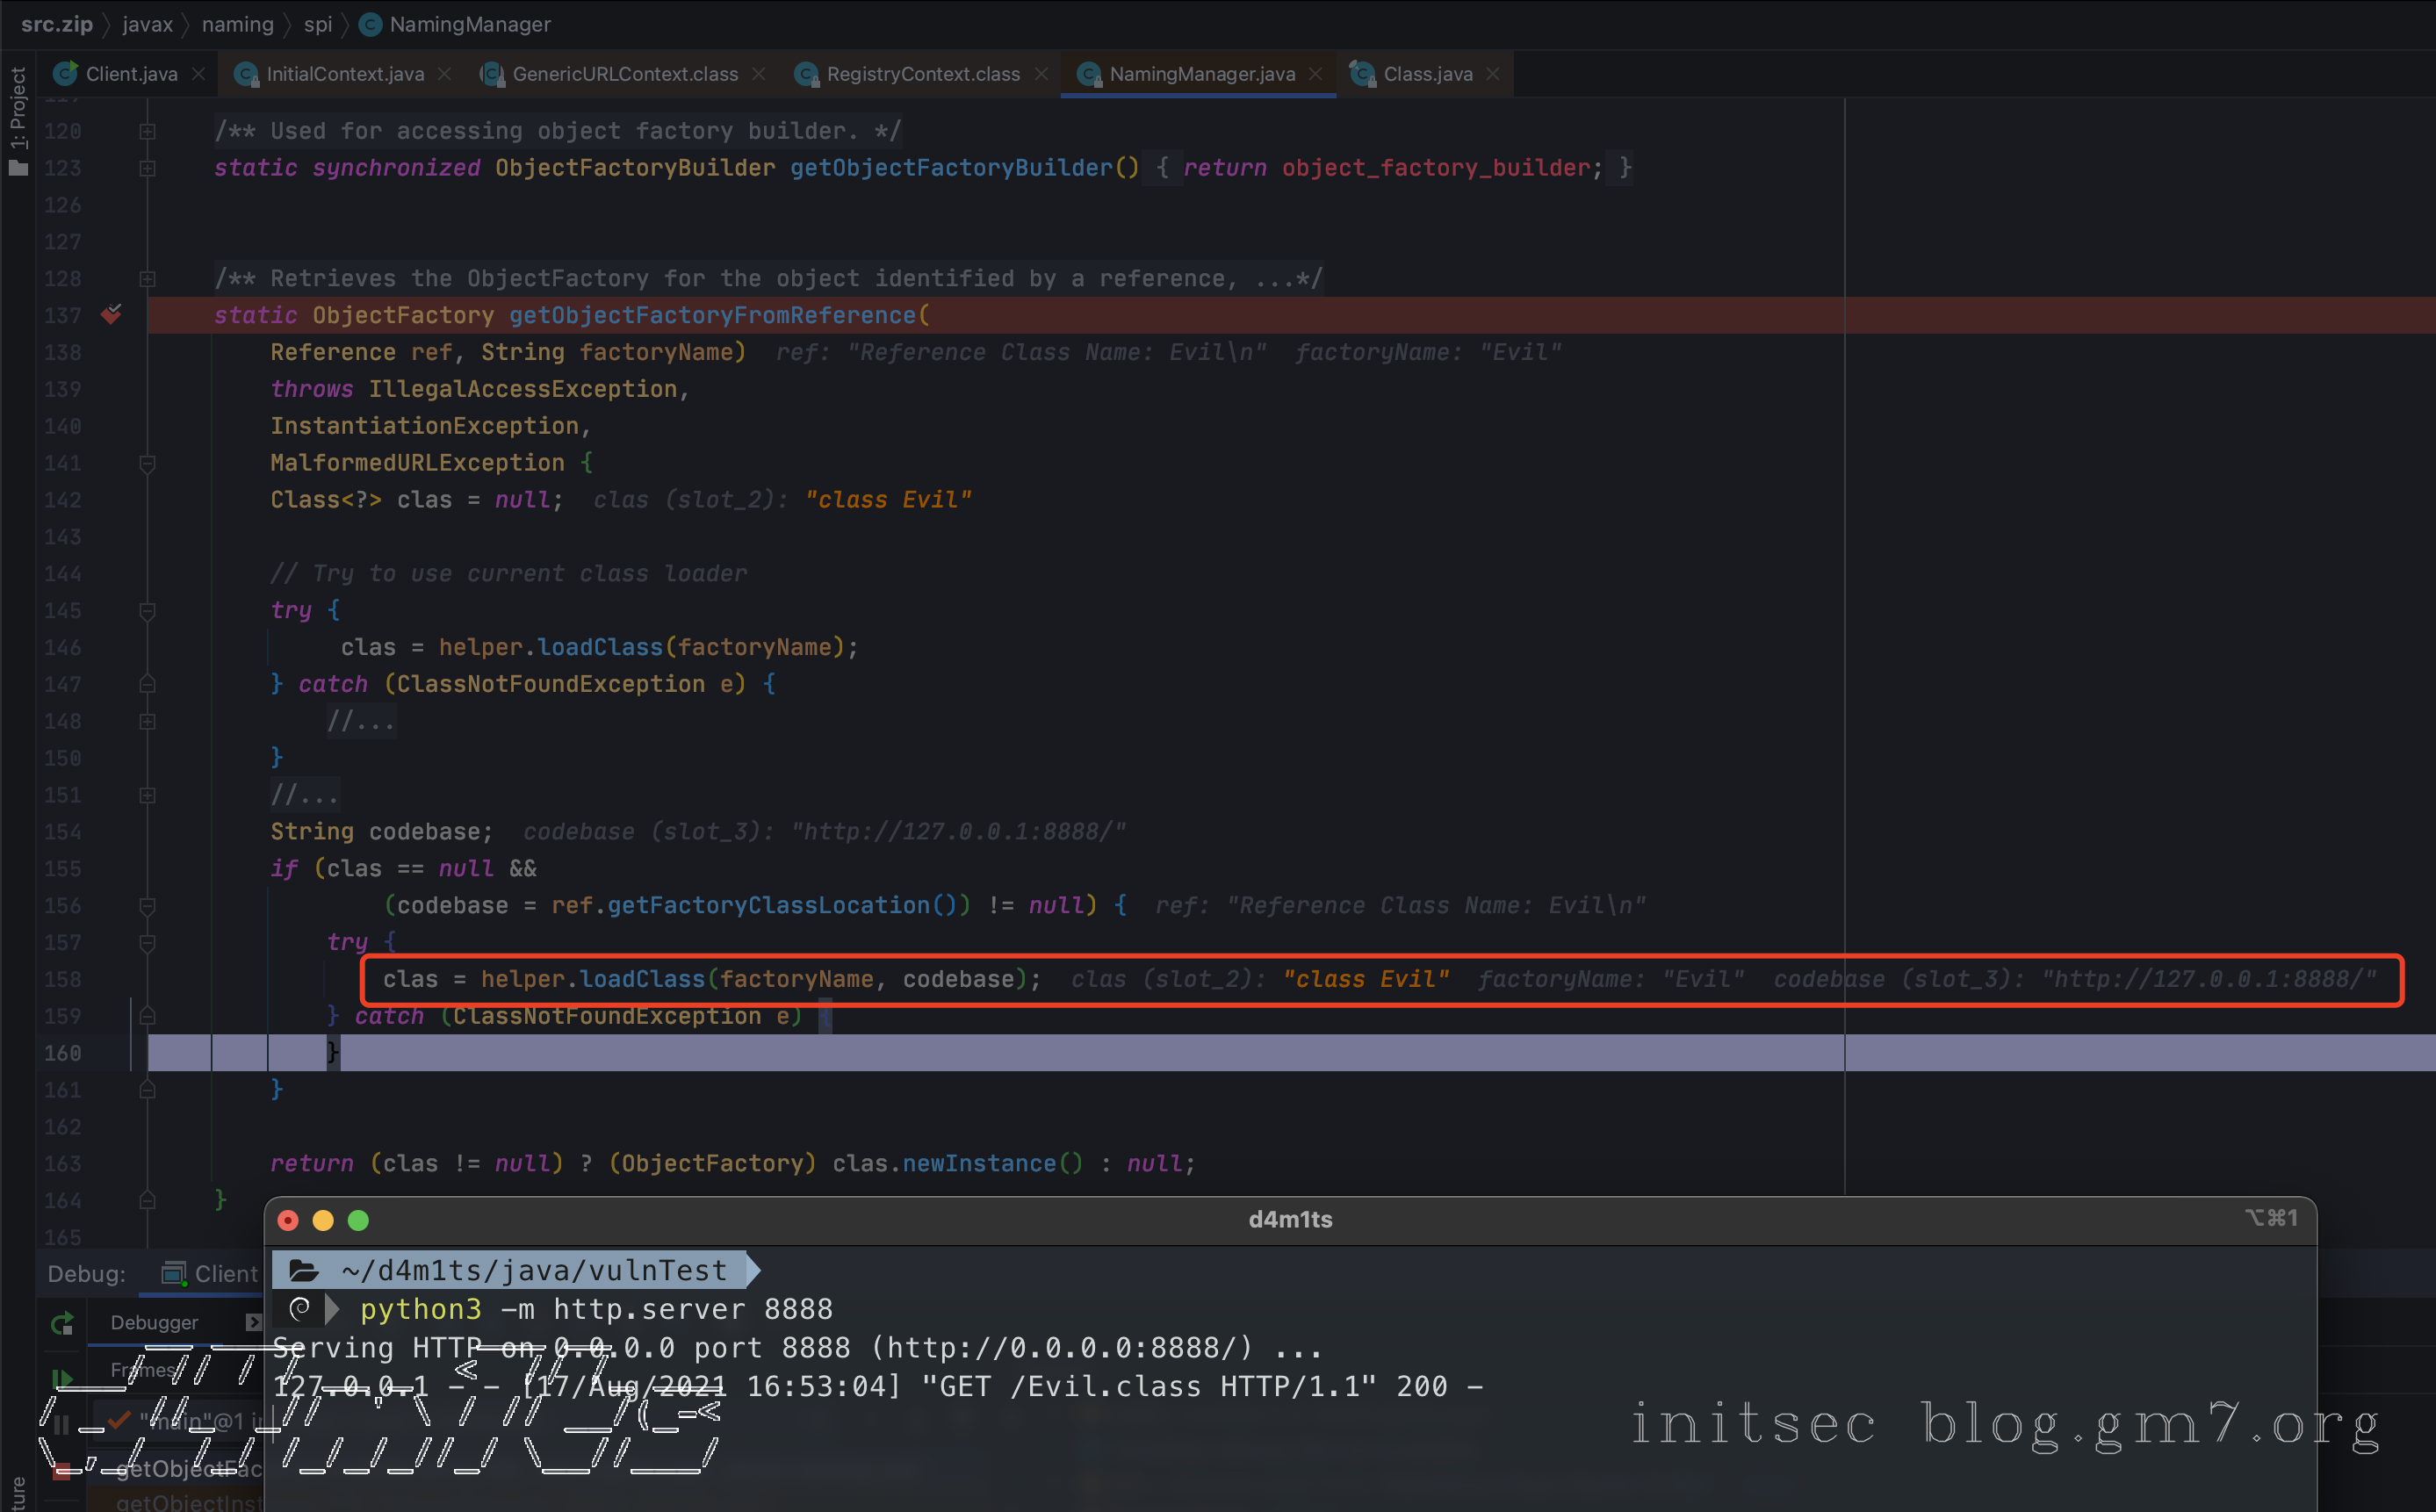Close the Client.java tab

click(199, 74)
